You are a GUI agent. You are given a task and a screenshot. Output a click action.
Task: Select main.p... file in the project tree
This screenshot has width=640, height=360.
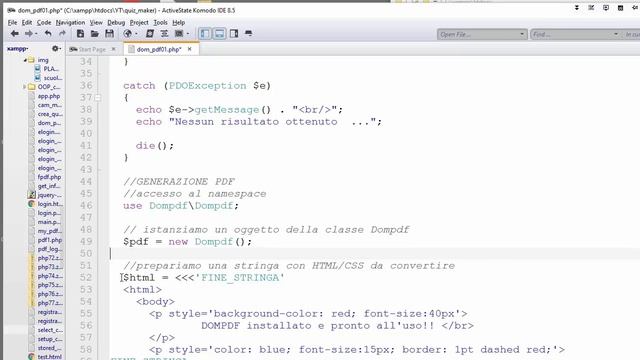49,222
